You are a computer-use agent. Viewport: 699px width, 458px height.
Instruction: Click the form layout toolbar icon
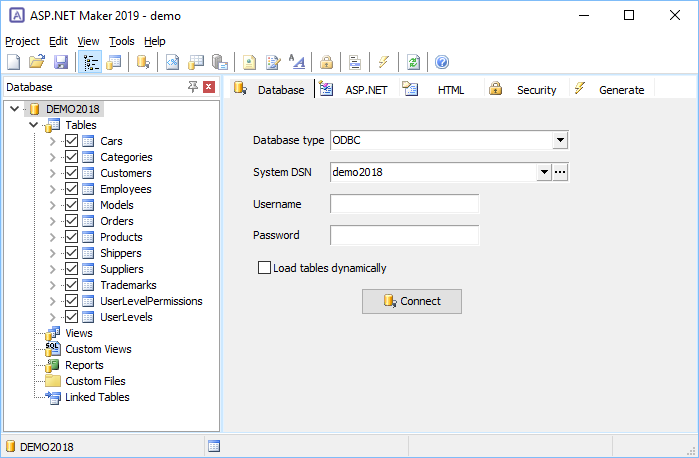point(355,62)
